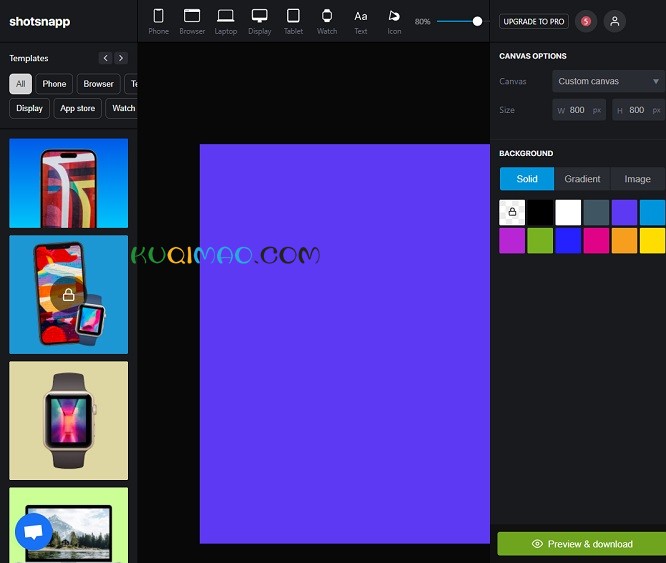Click the shotsnapp logo
Image resolution: width=666 pixels, height=563 pixels.
(x=40, y=21)
